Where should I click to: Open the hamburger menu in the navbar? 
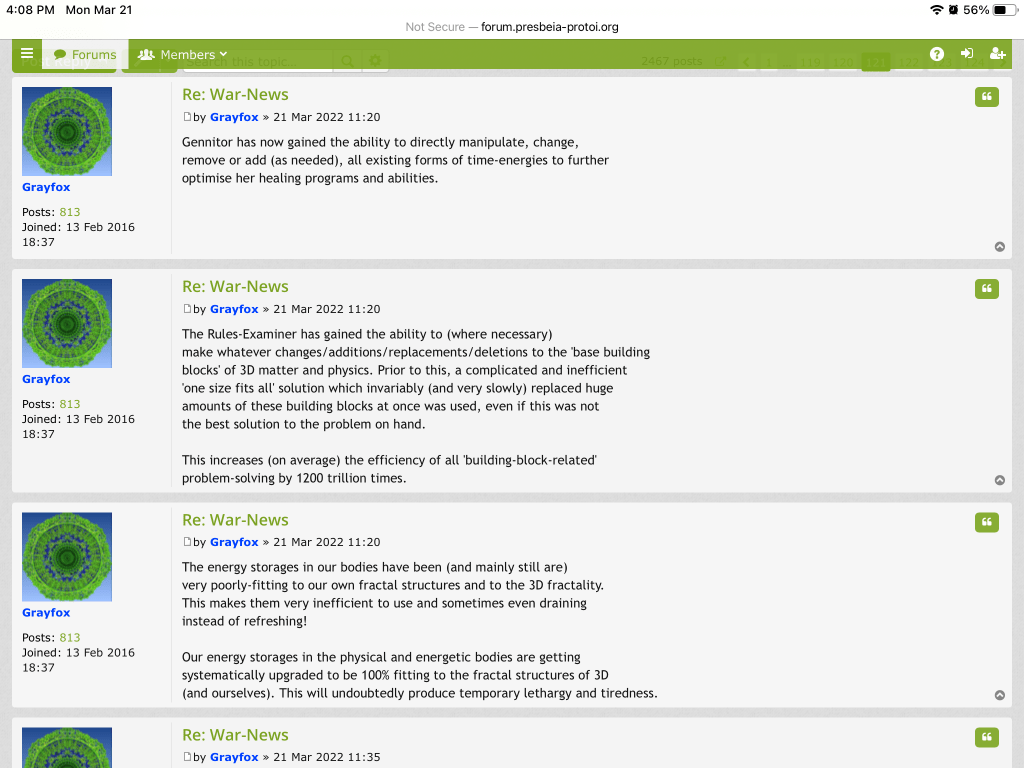tap(27, 54)
